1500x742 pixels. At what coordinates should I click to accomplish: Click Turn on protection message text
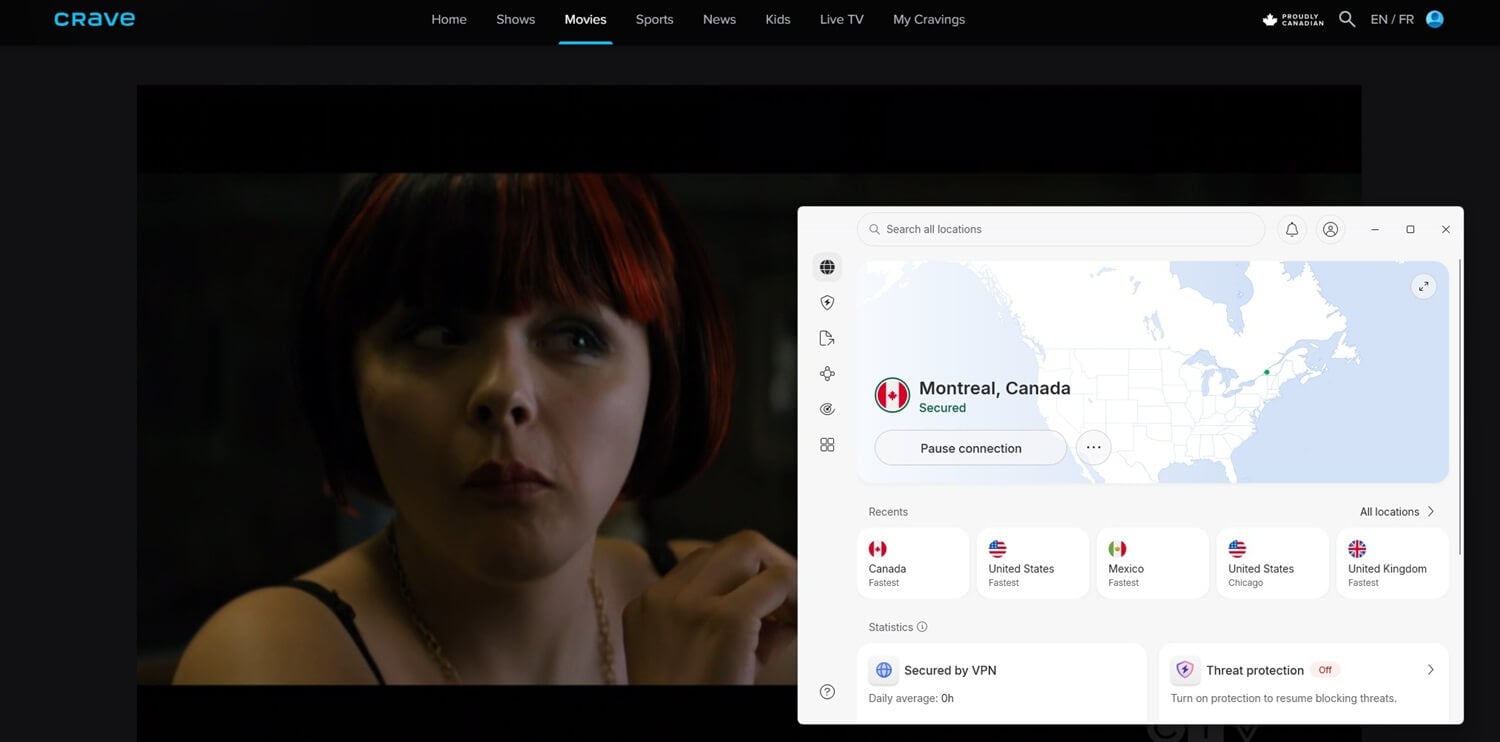coord(1283,698)
